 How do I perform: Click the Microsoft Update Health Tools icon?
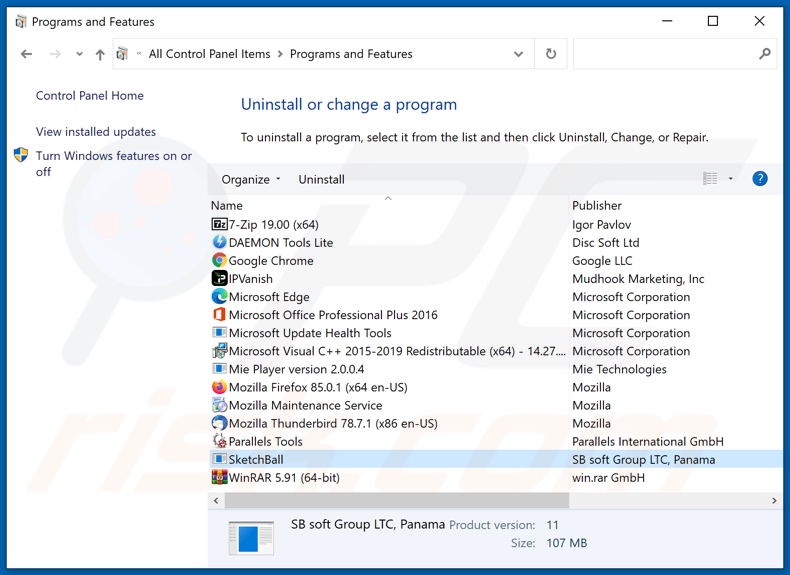(219, 333)
